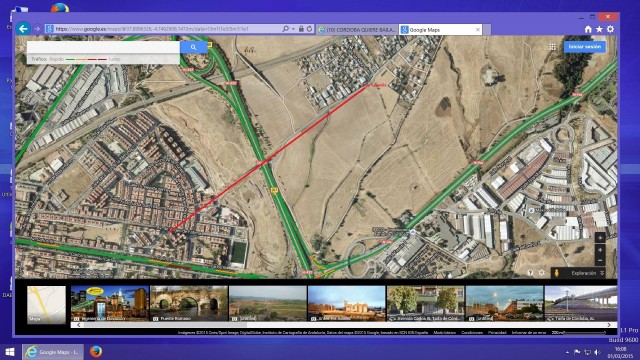Open the Puente Romano photo thumbnail
The width and height of the screenshot is (640, 360).
pyautogui.click(x=189, y=303)
